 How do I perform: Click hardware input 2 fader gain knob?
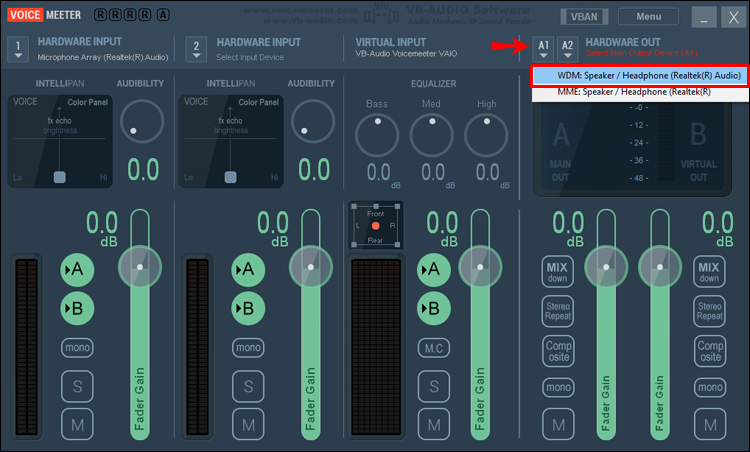click(x=310, y=267)
